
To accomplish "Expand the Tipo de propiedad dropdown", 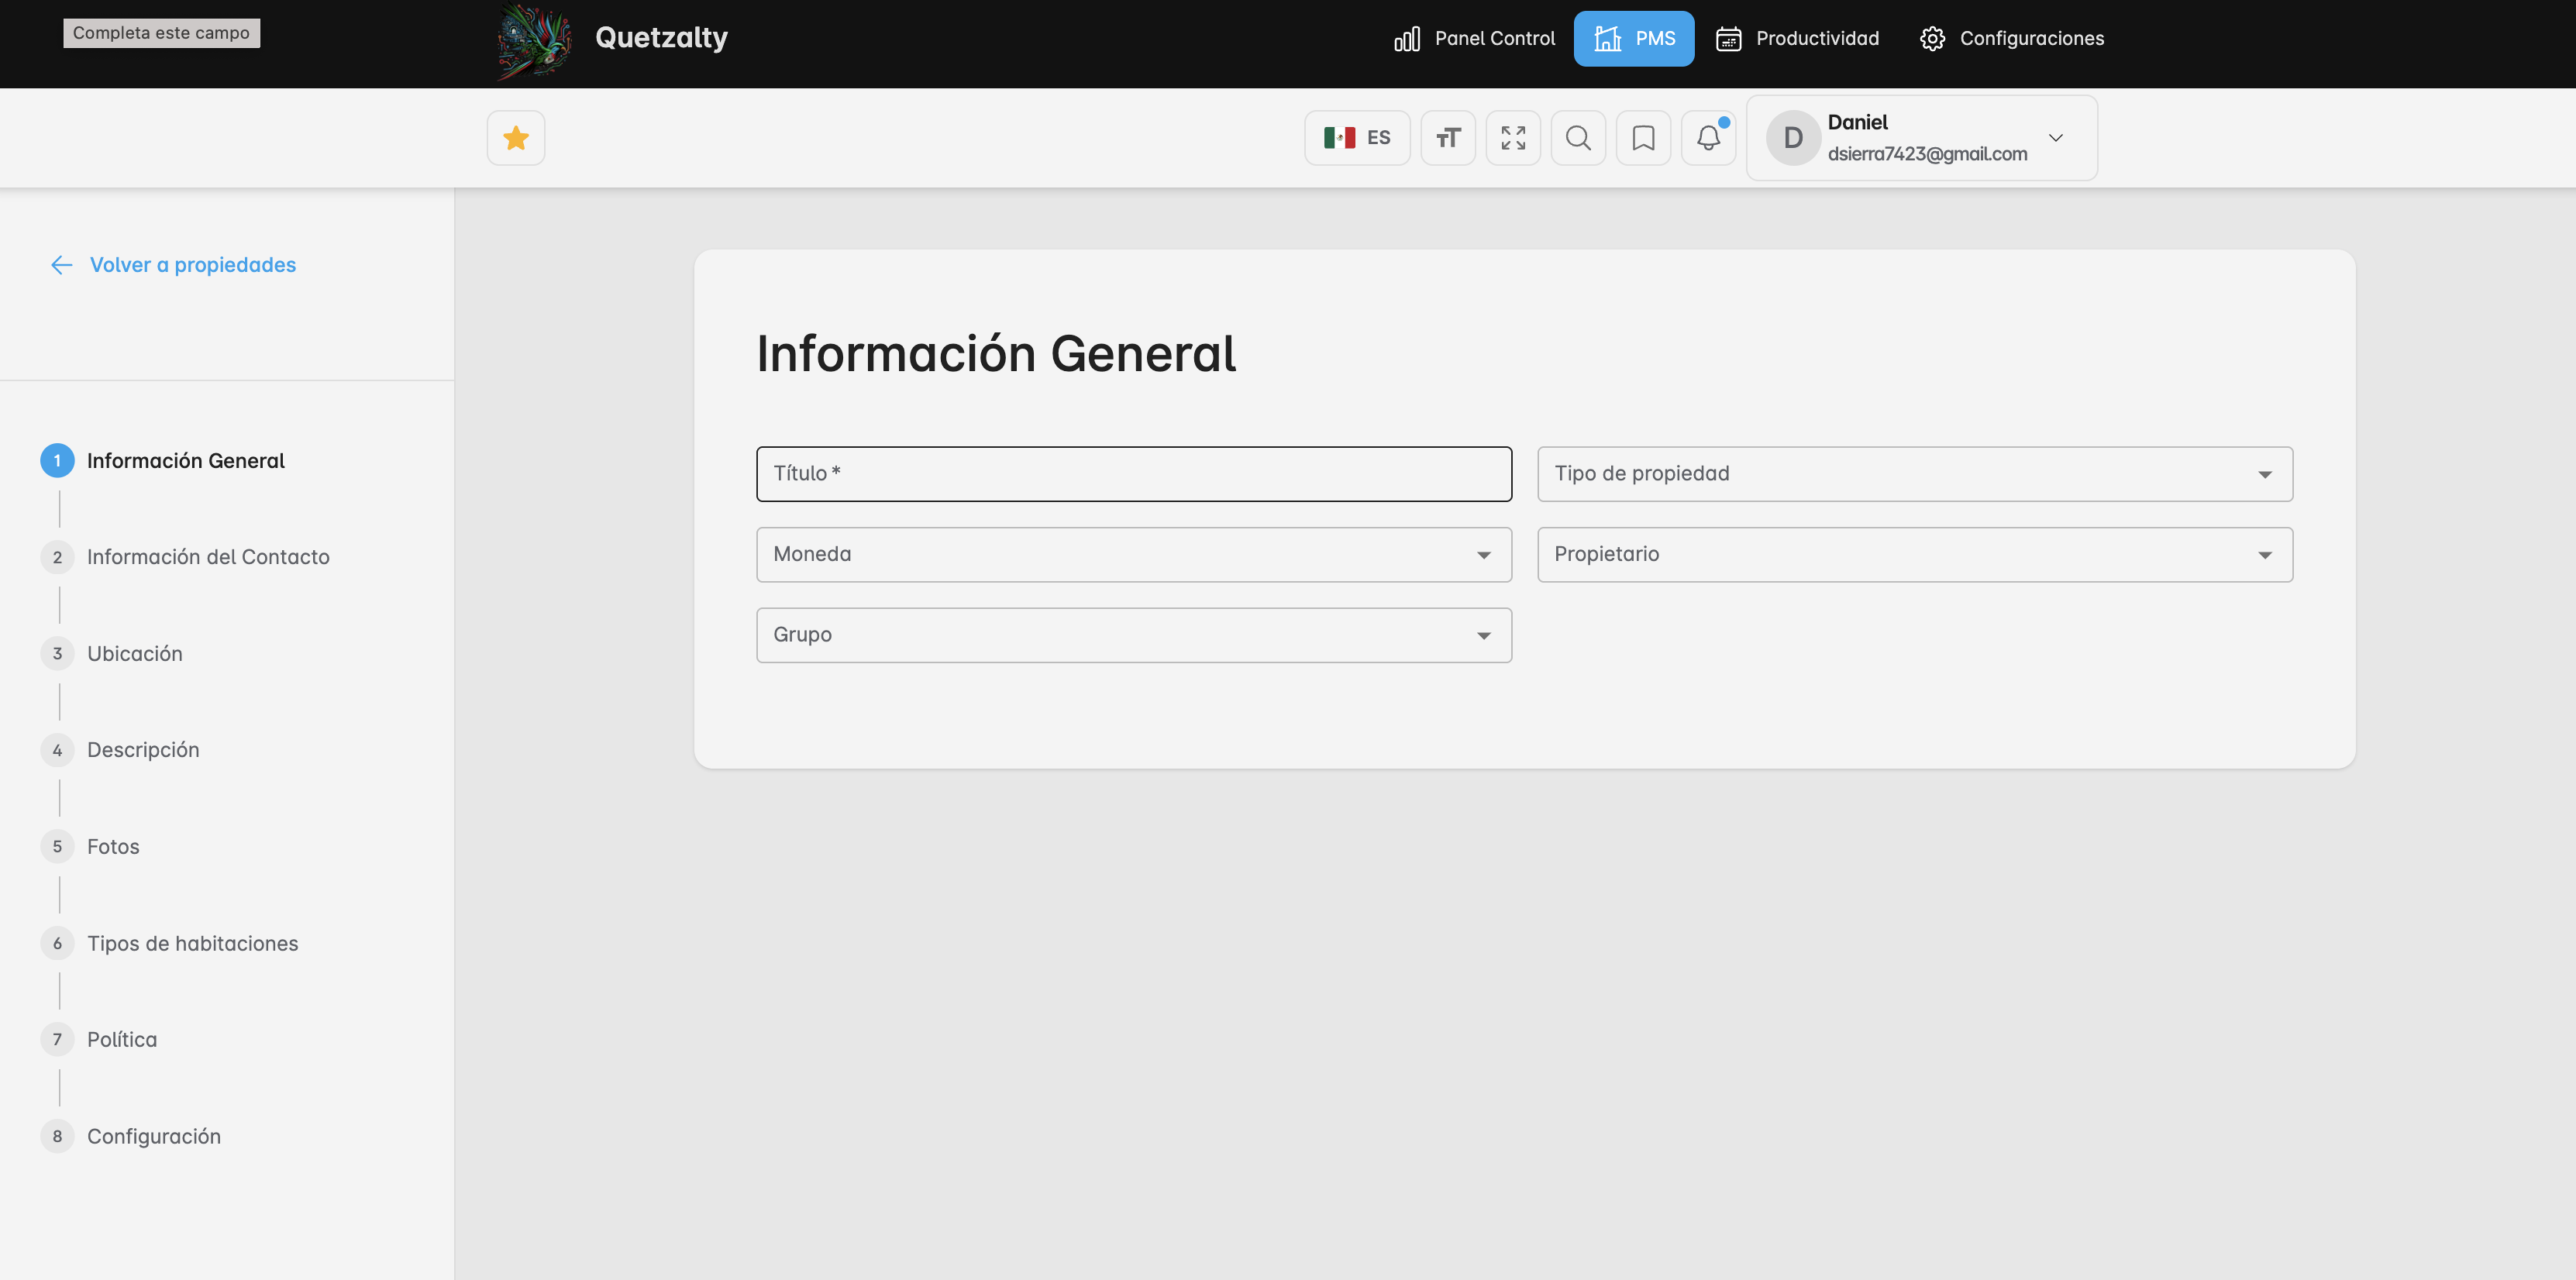I will coord(1913,474).
